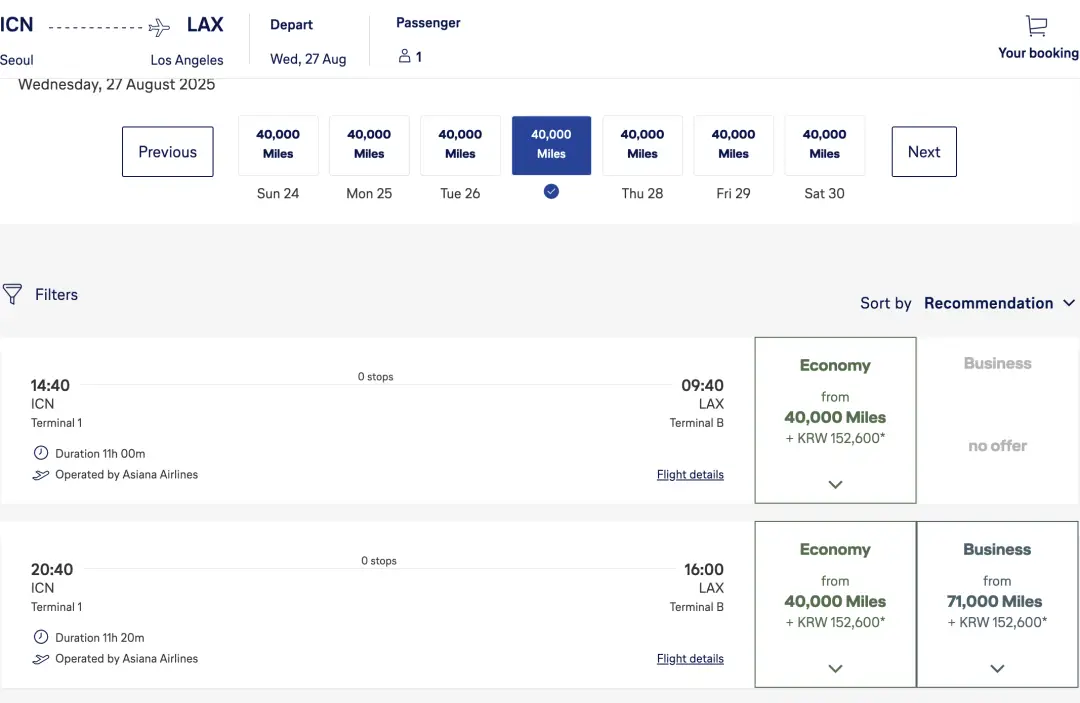The image size is (1080, 703).
Task: Click the Asiana plane icon on 20:40 flight
Action: (x=41, y=659)
